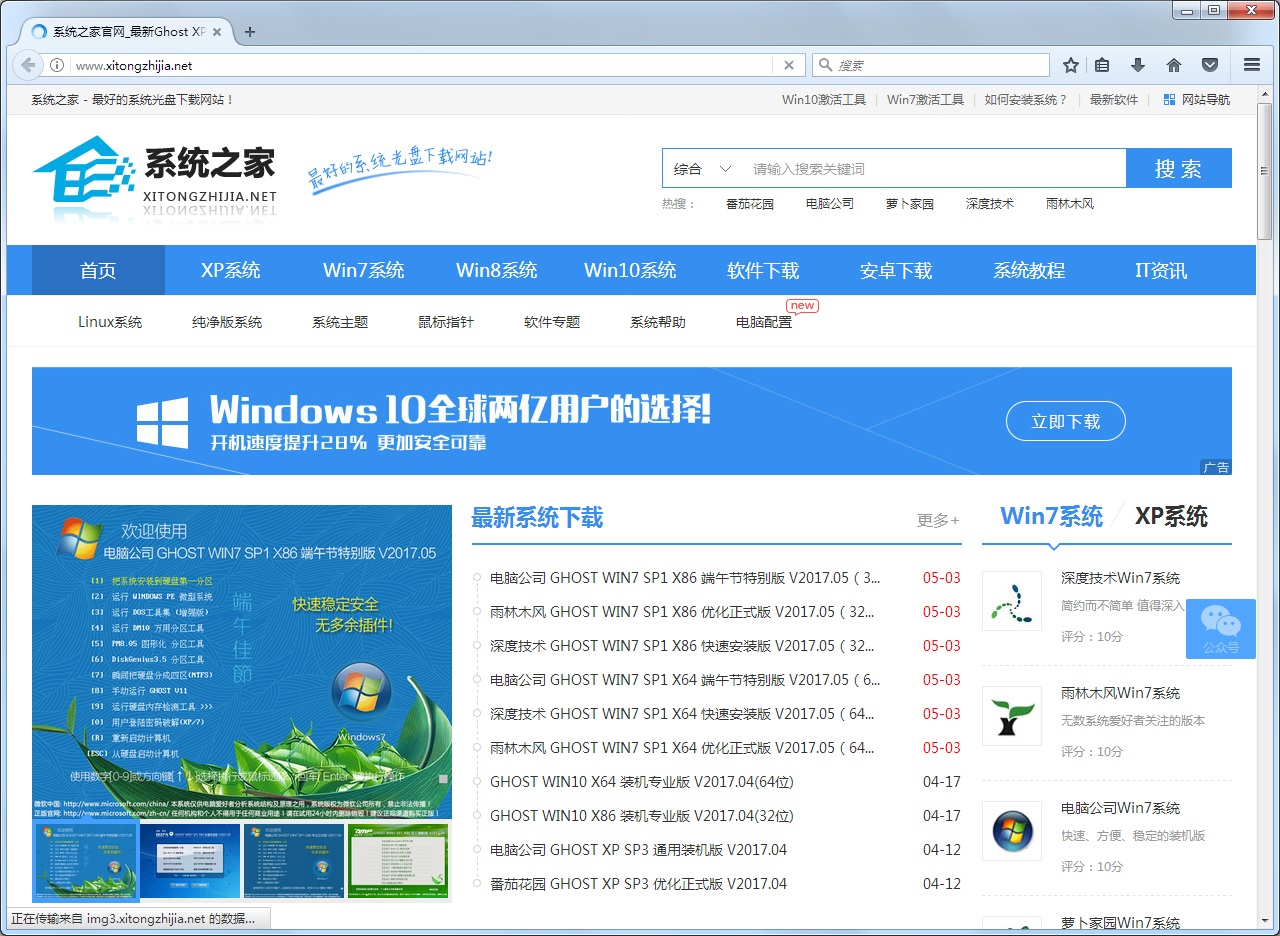Click the 请输入搜索关键词 search field
1280x936 pixels.
(x=935, y=169)
